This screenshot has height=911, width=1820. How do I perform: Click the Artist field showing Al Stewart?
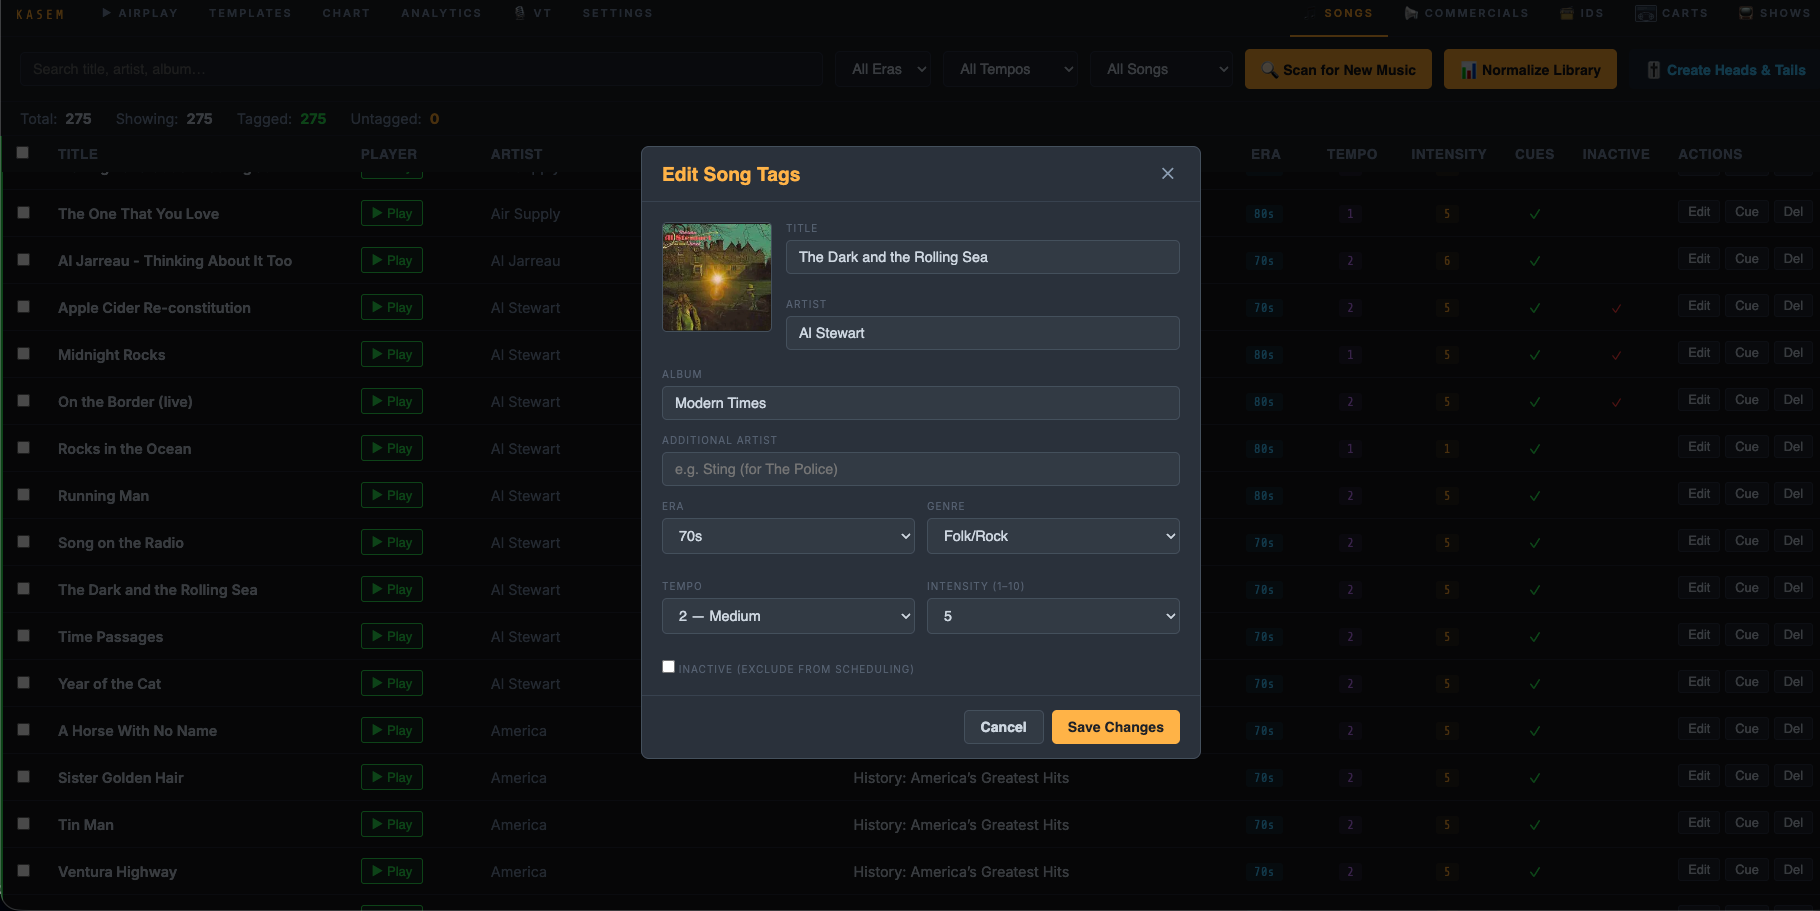tap(982, 333)
